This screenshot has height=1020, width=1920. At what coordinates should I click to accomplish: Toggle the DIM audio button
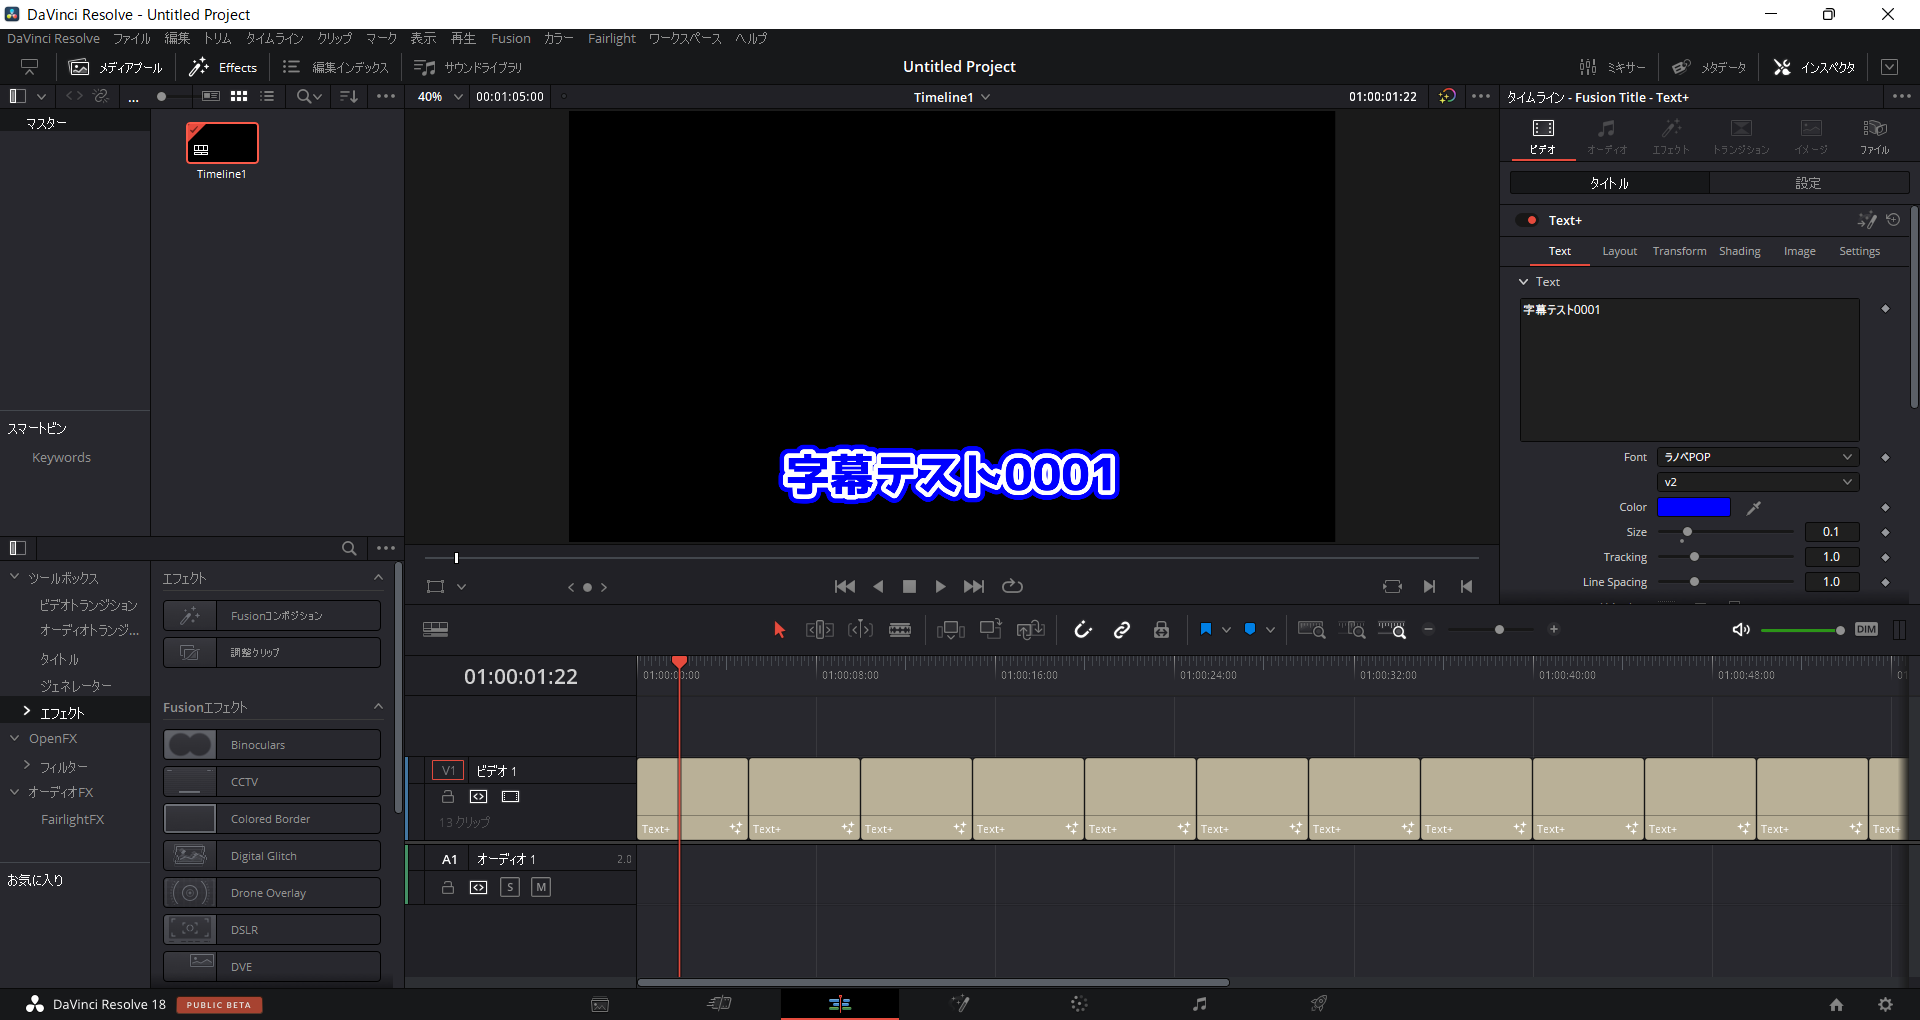click(x=1866, y=630)
